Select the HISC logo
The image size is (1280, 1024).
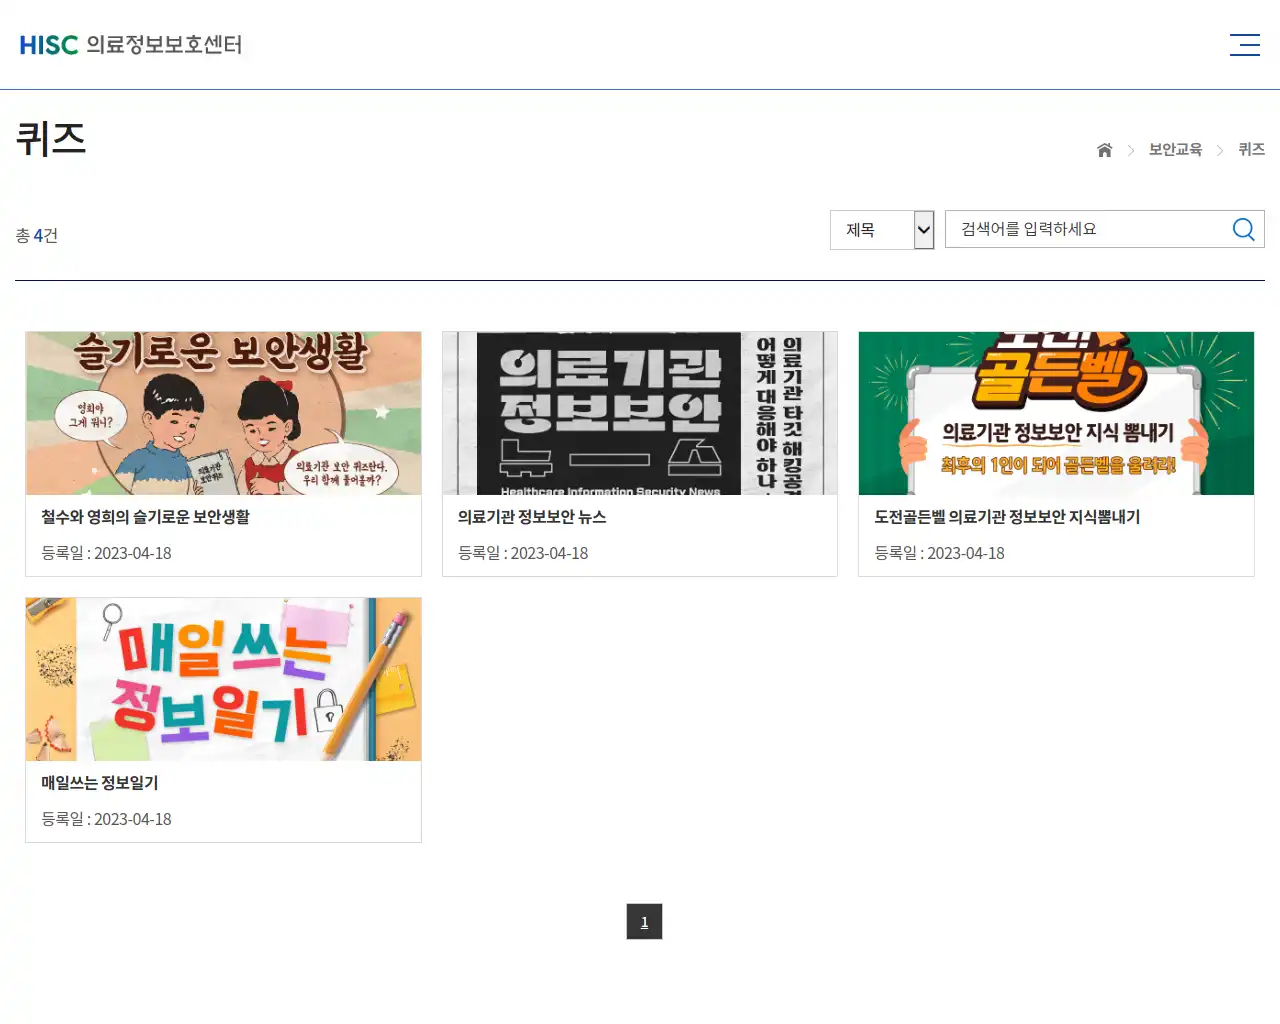tap(48, 45)
